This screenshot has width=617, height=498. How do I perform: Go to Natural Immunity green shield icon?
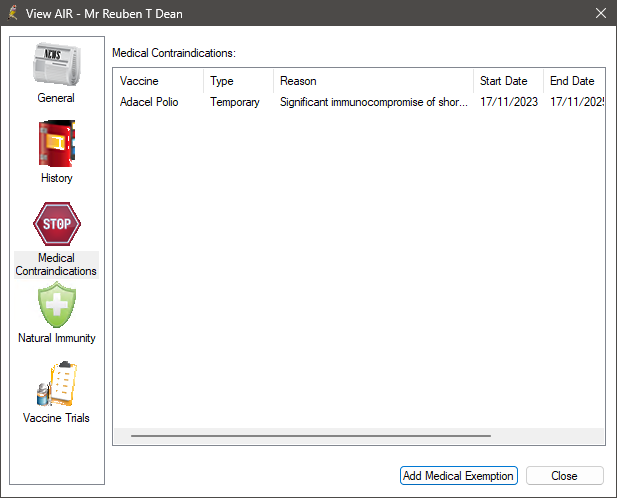56,305
